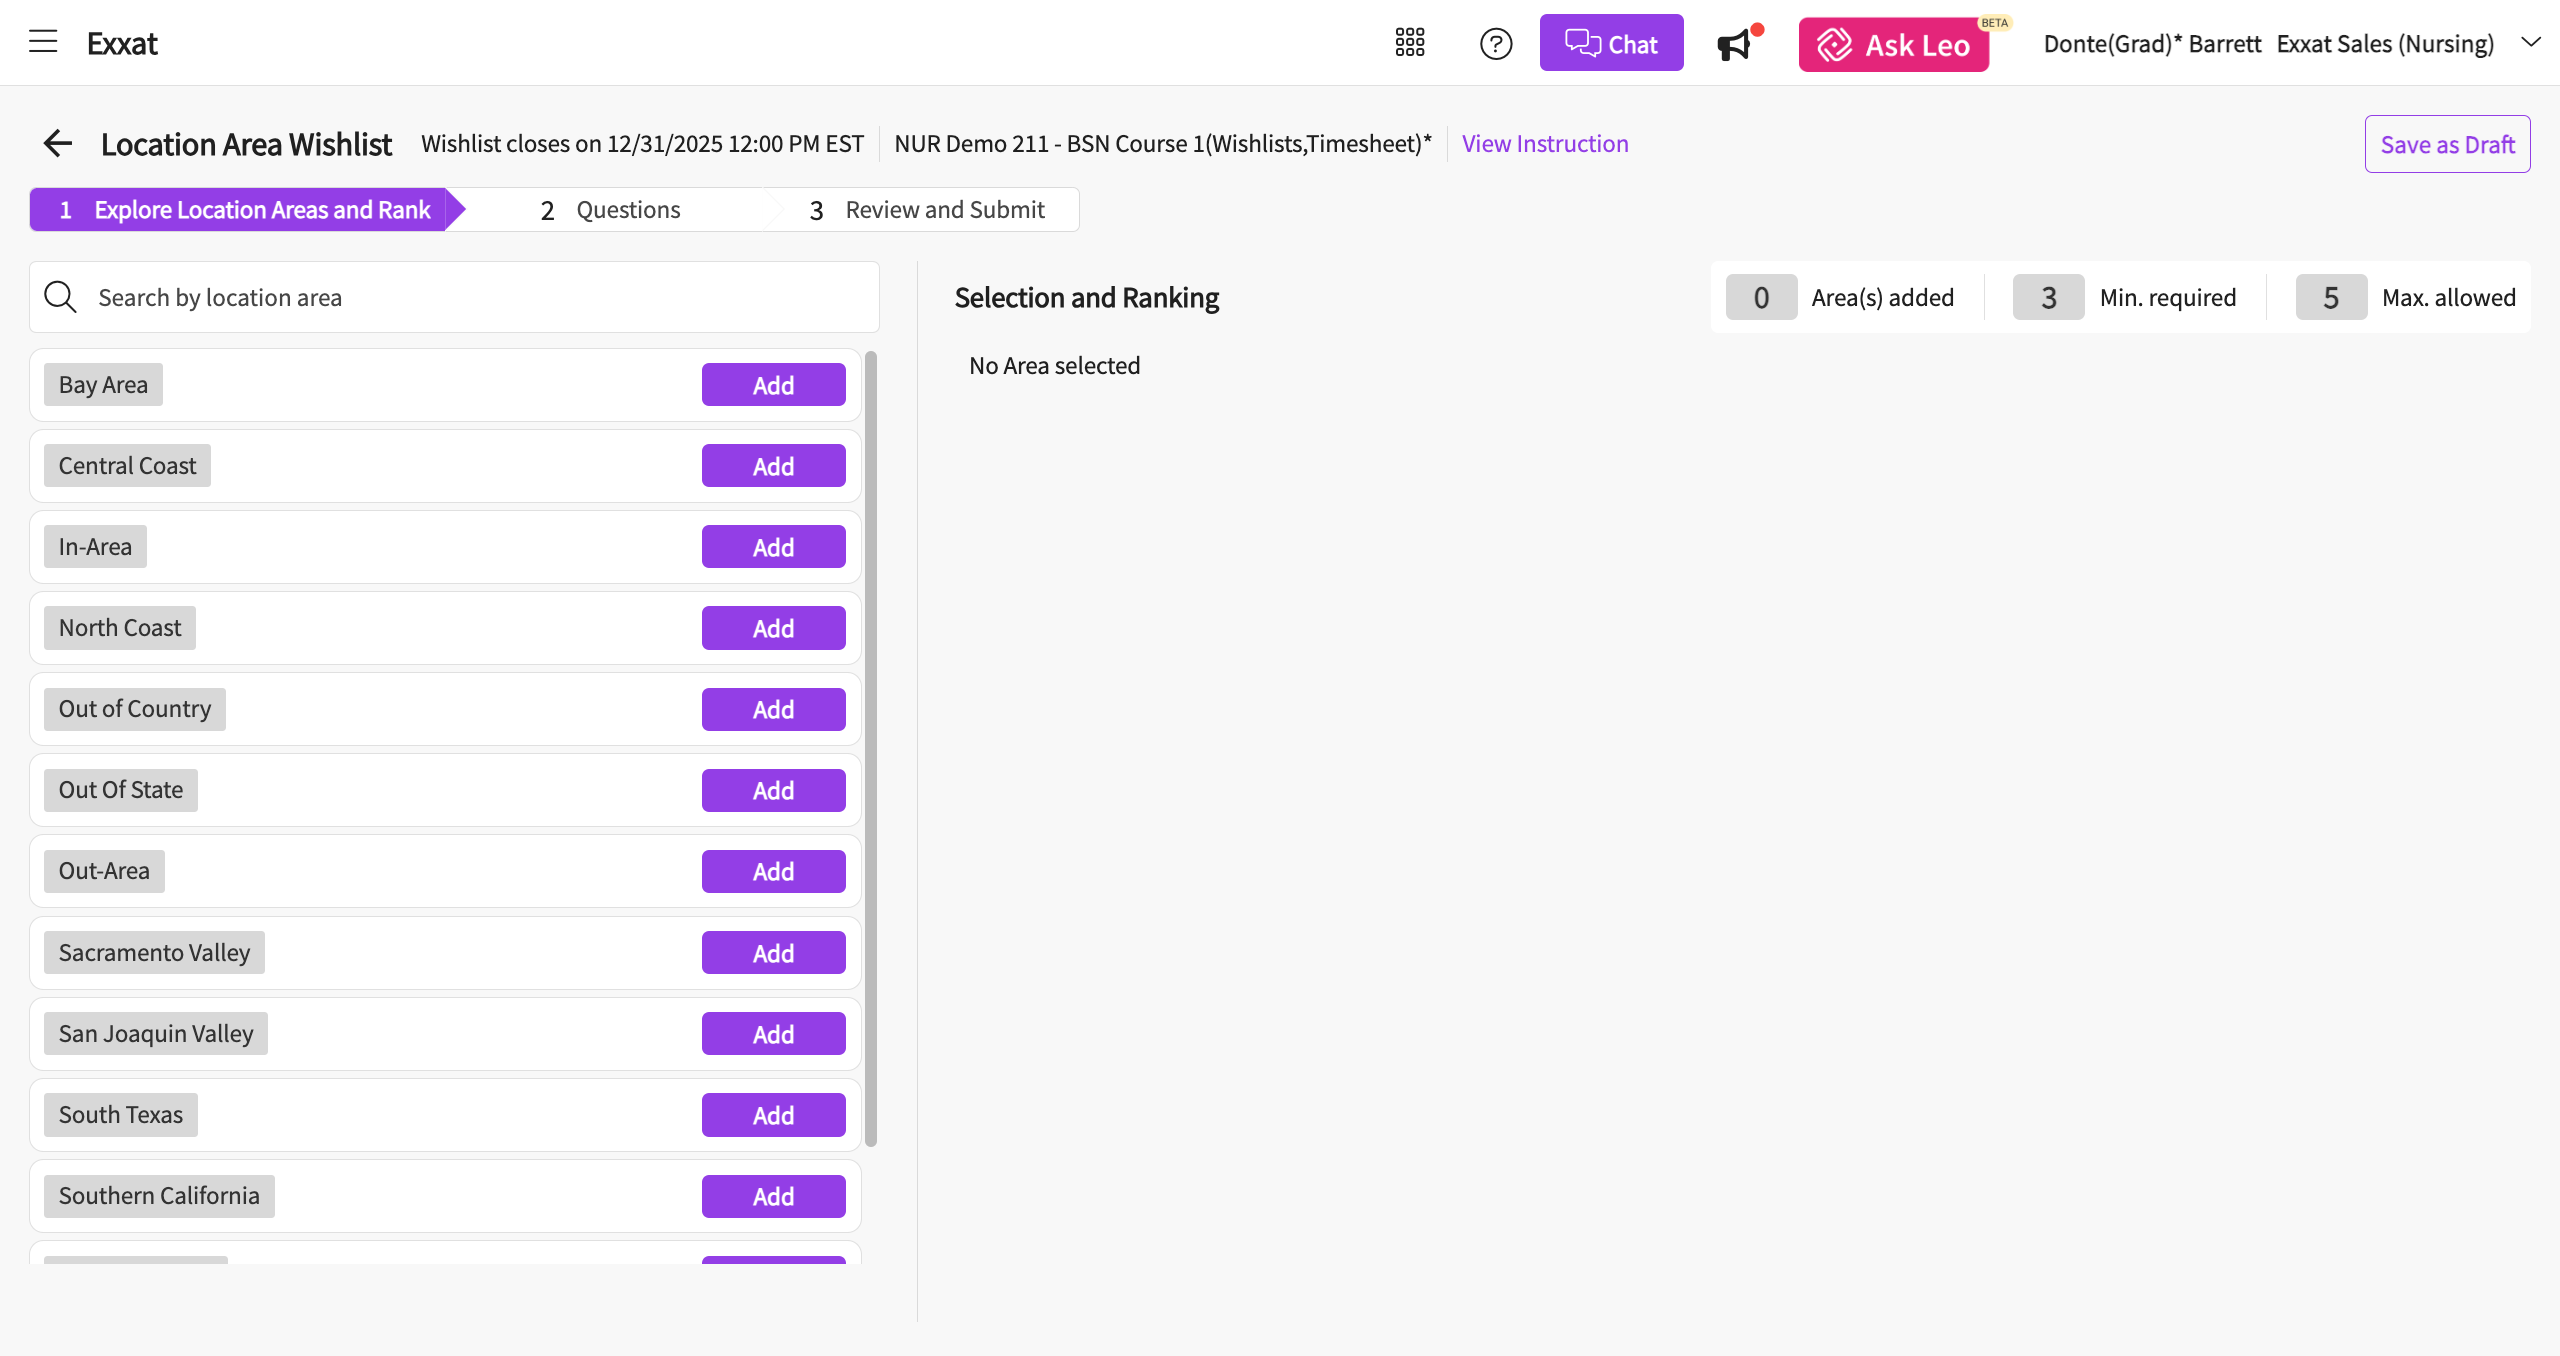Open the apps grid launcher
The image size is (2560, 1356).
(1410, 43)
